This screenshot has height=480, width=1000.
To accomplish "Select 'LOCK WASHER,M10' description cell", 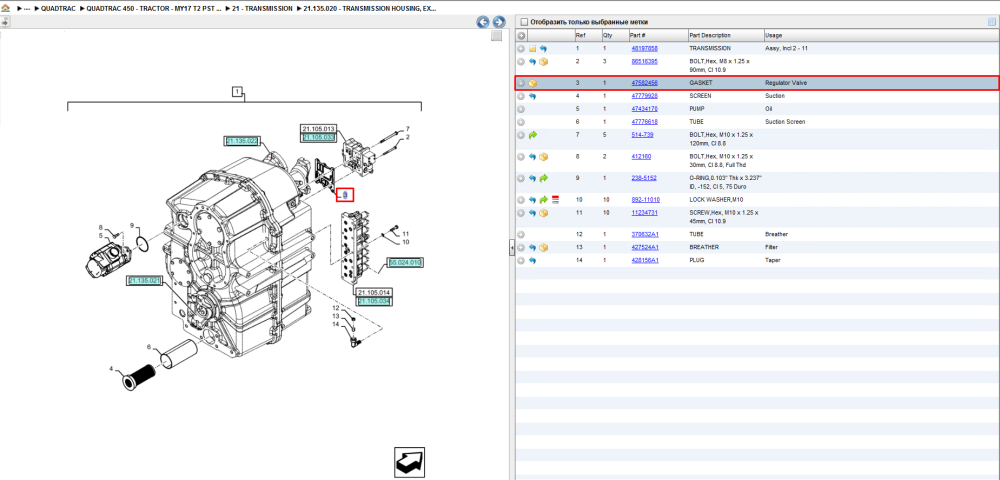I will coord(716,200).
